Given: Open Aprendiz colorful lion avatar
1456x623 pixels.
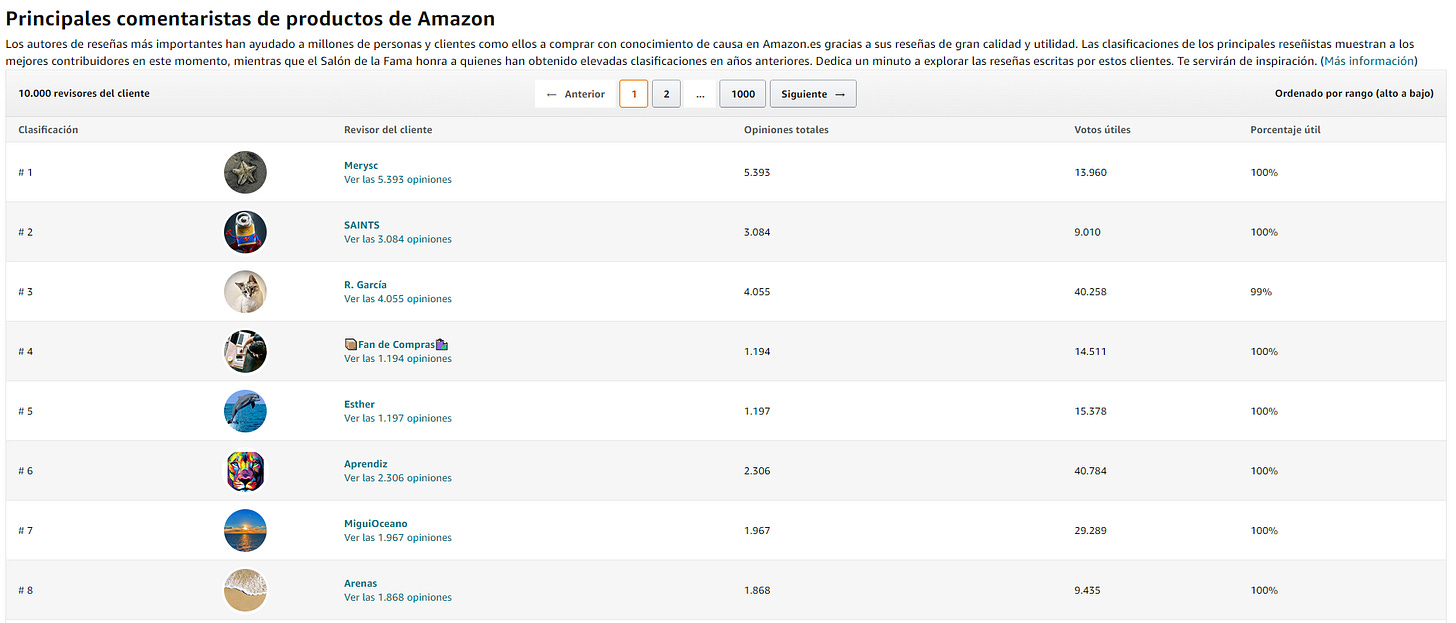Looking at the screenshot, I should (x=245, y=471).
